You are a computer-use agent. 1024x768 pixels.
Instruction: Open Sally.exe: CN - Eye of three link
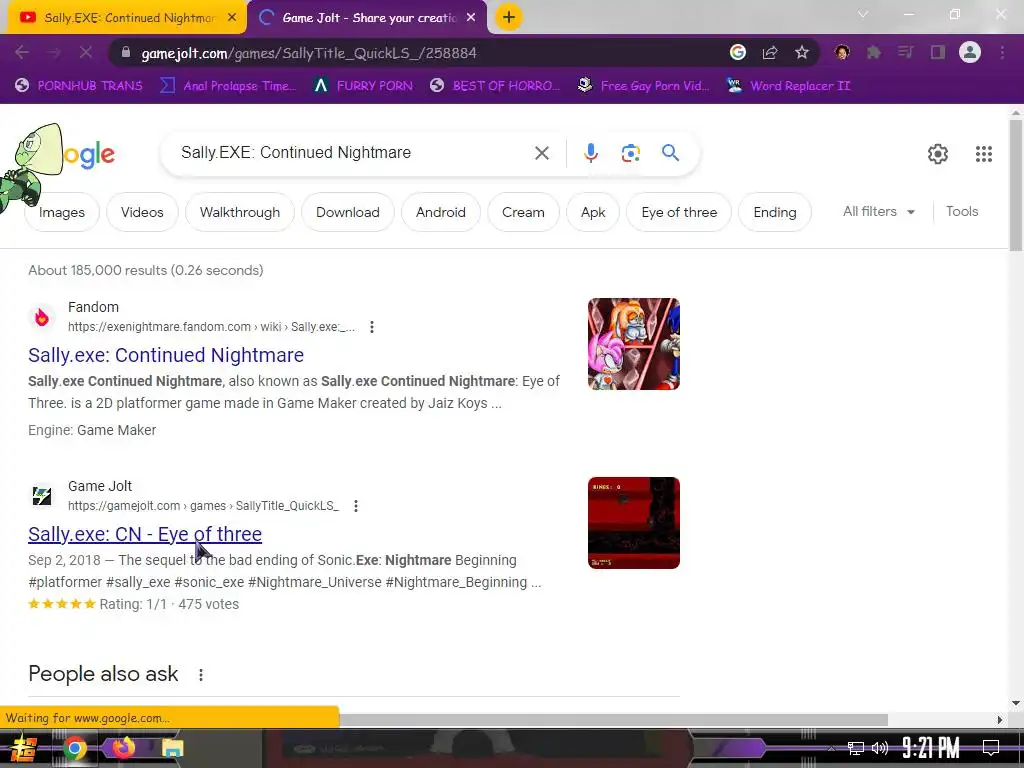(x=145, y=534)
